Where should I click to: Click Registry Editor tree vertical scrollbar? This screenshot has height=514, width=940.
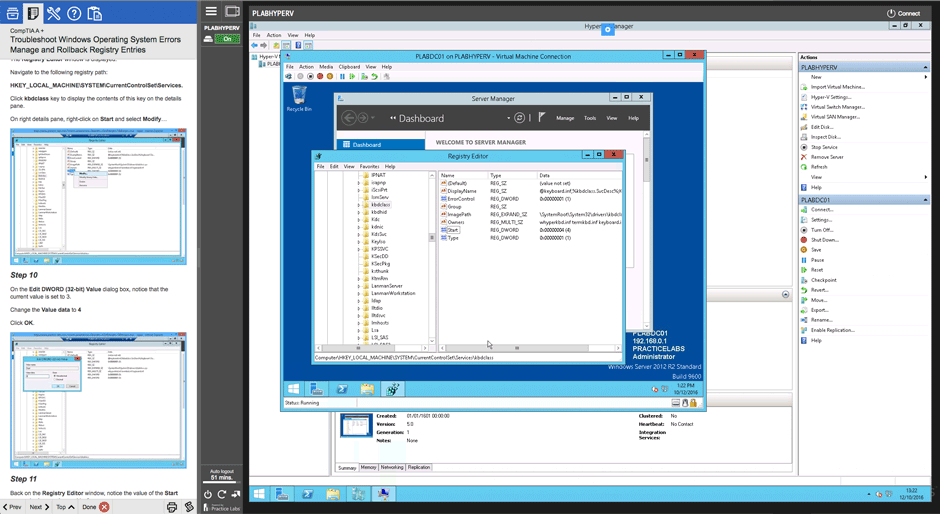[x=432, y=238]
